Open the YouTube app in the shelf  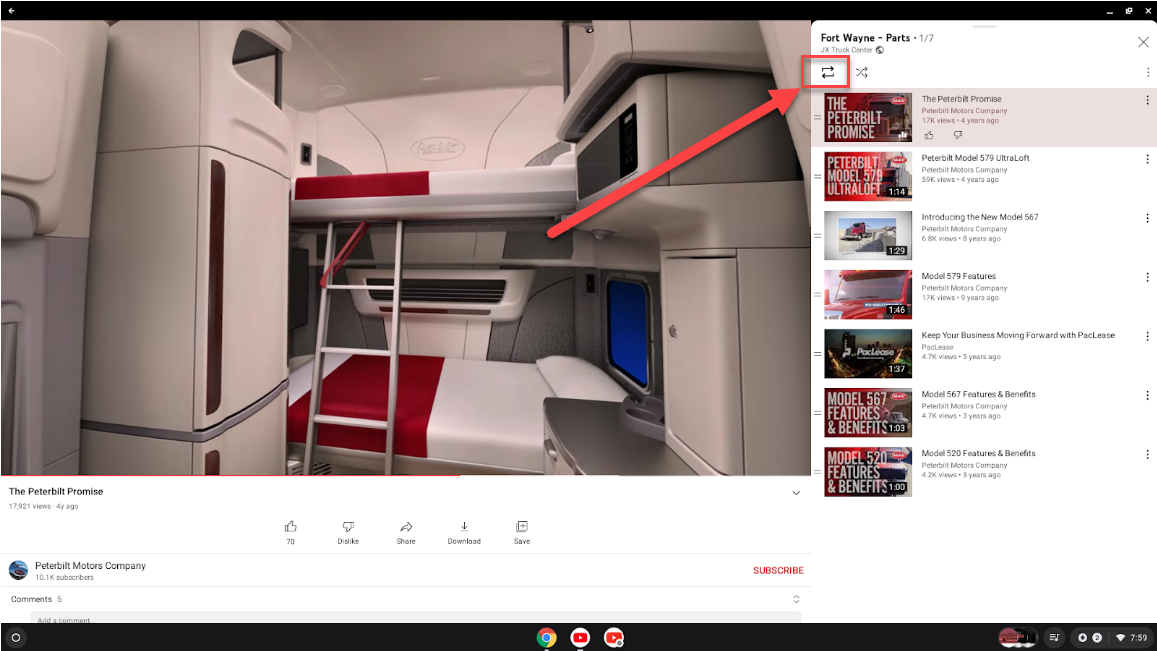(580, 638)
